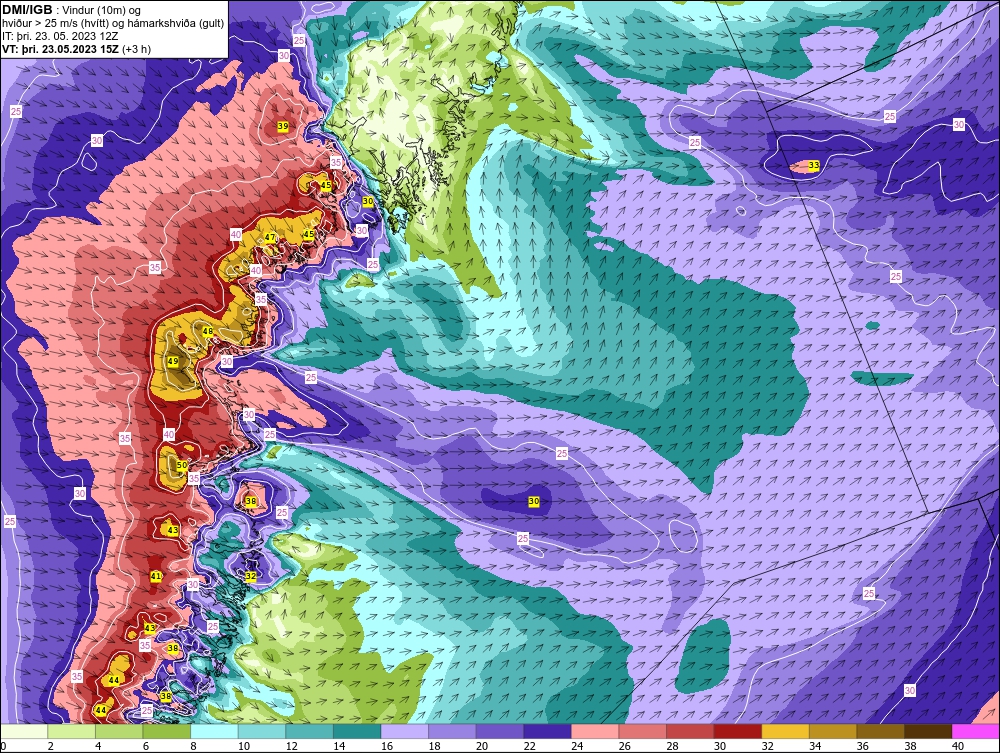1000x753 pixels.
Task: Pick the 12–14 m/s teal legend swatch
Action: 309,731
